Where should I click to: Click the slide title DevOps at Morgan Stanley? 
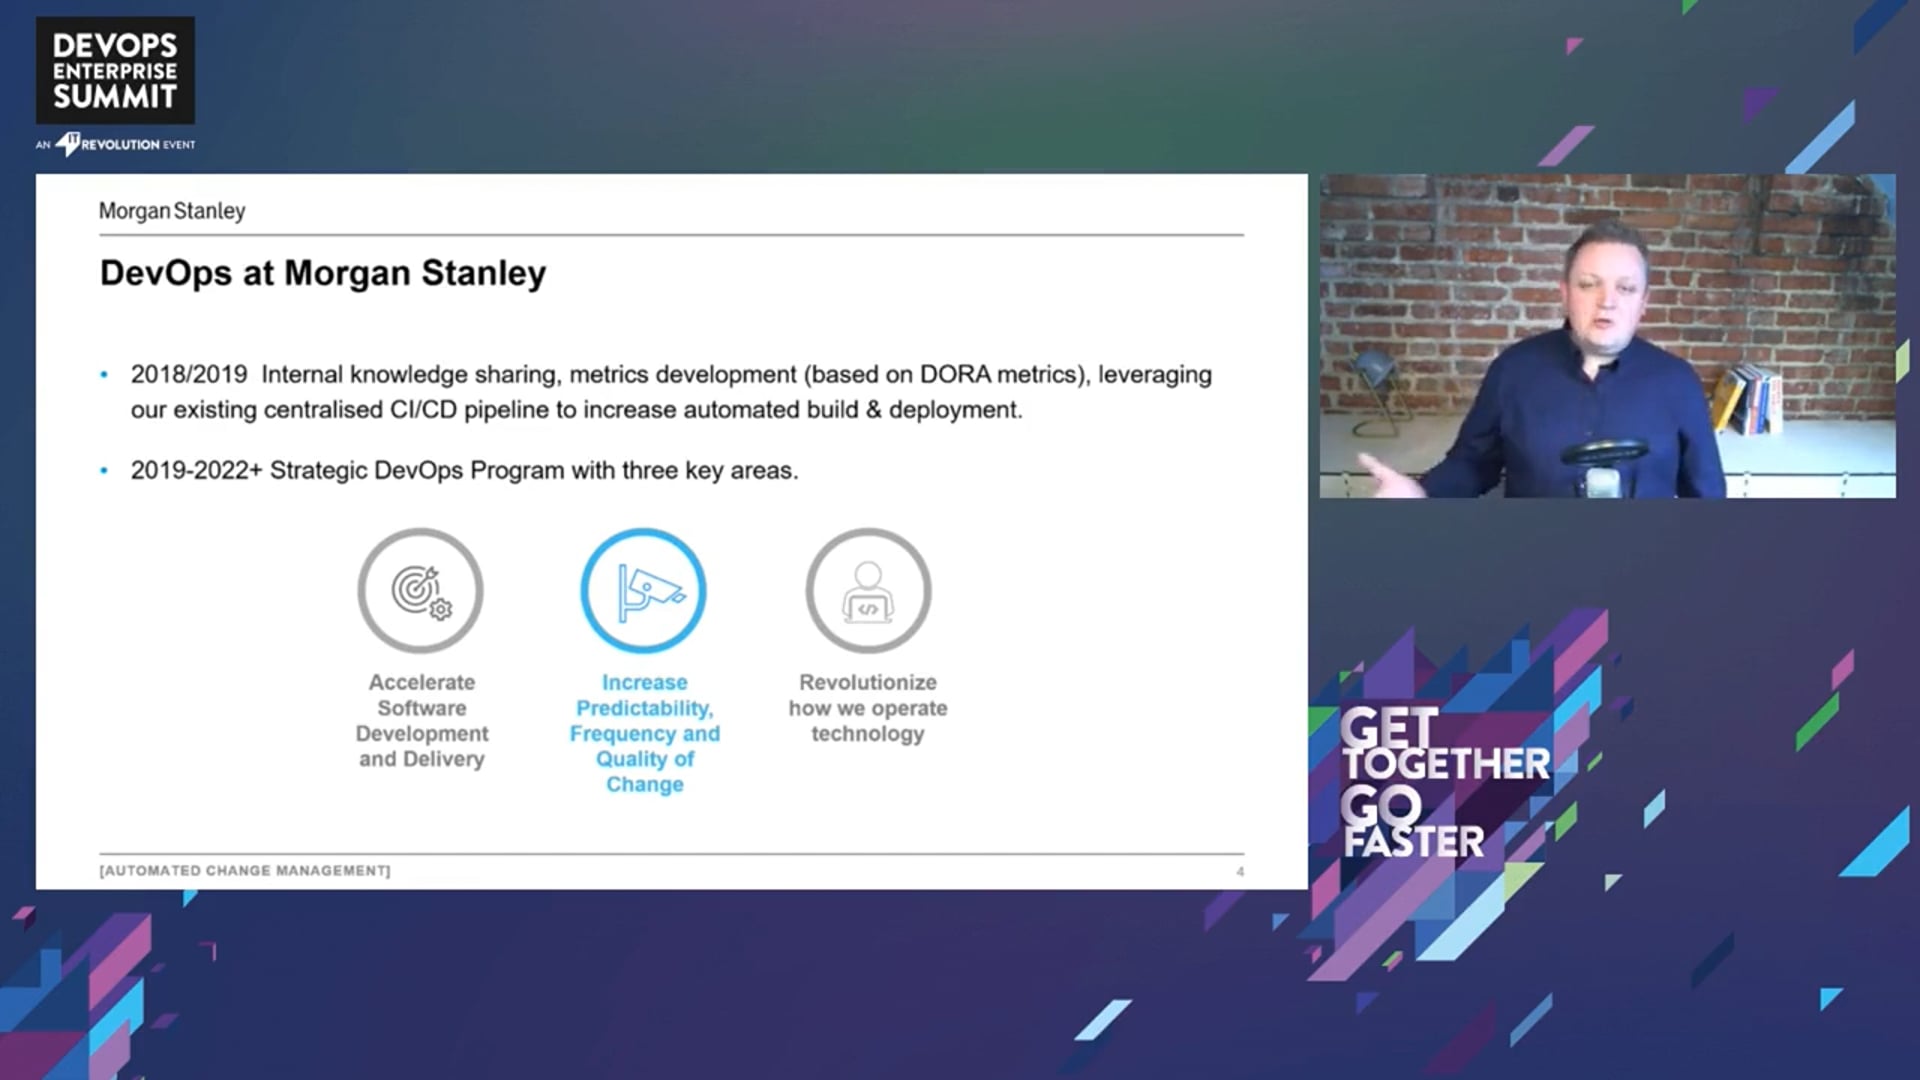(x=323, y=273)
